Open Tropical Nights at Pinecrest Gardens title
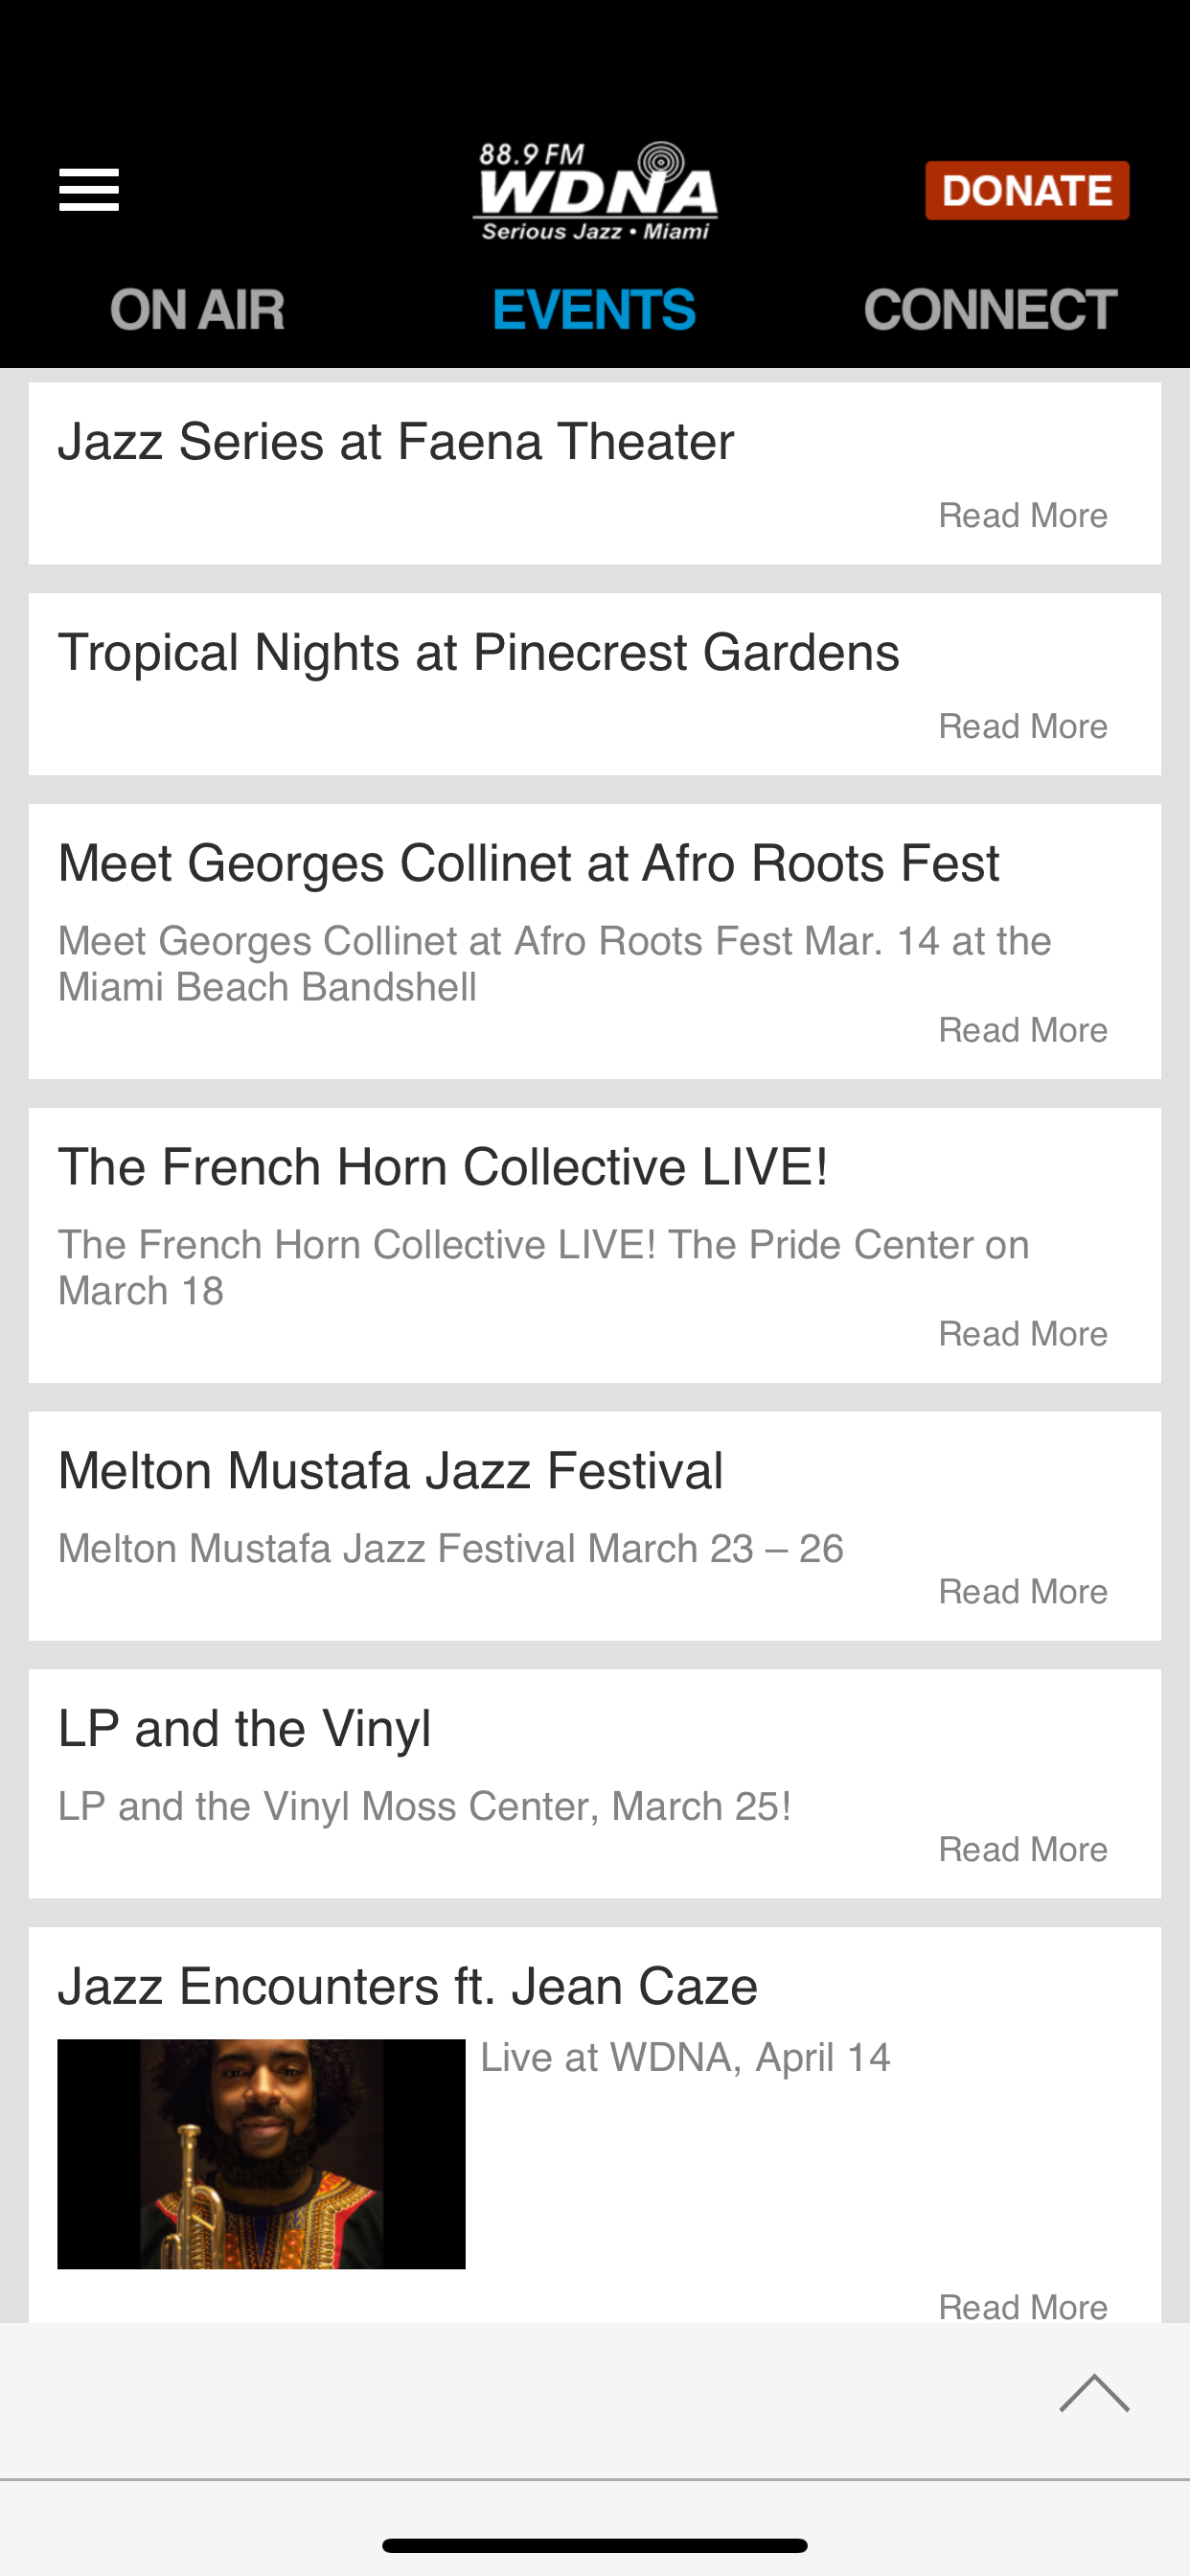 [x=479, y=653]
